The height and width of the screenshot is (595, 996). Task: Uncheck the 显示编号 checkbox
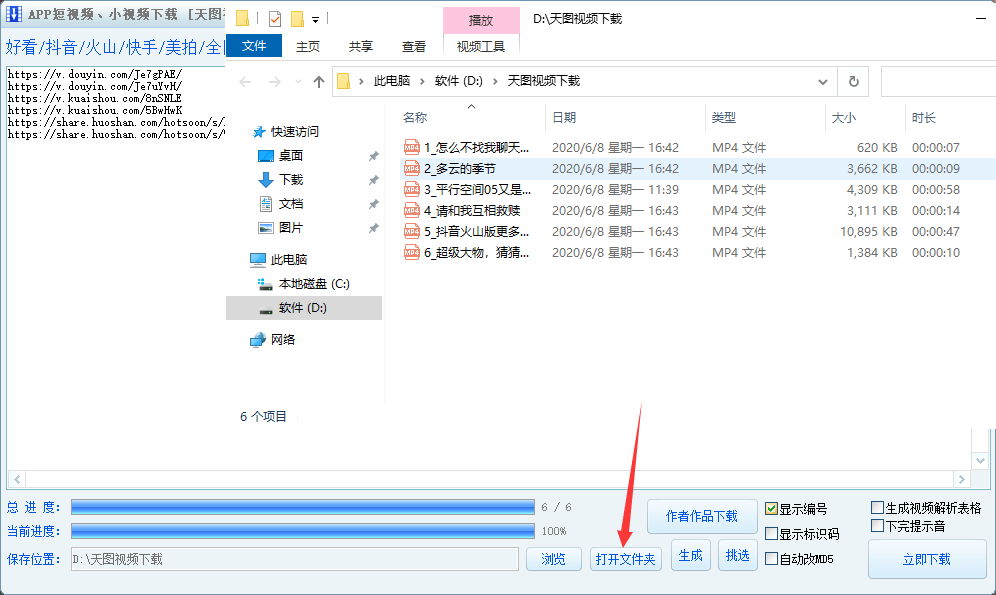coord(771,507)
